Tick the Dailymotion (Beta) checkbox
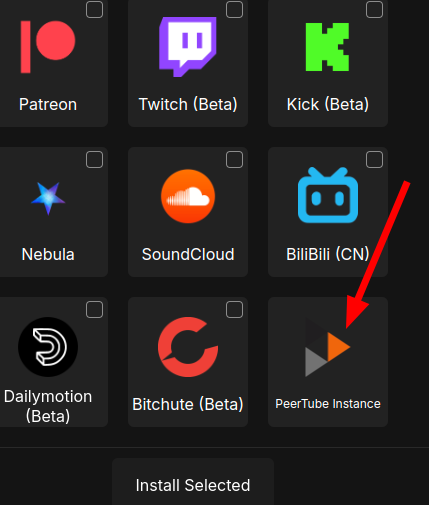 tap(94, 310)
